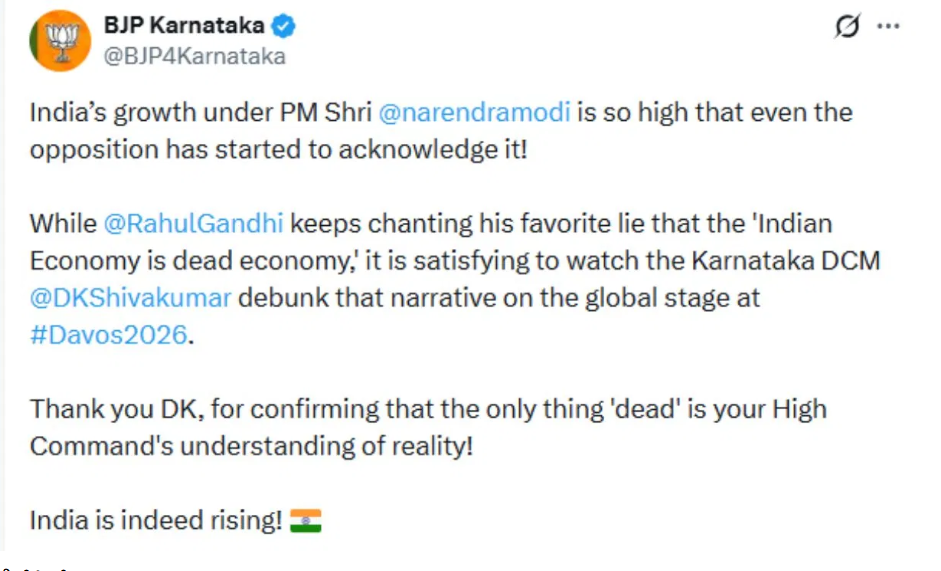
Task: Visit the @BJP4Karnataka handle
Action: point(194,56)
